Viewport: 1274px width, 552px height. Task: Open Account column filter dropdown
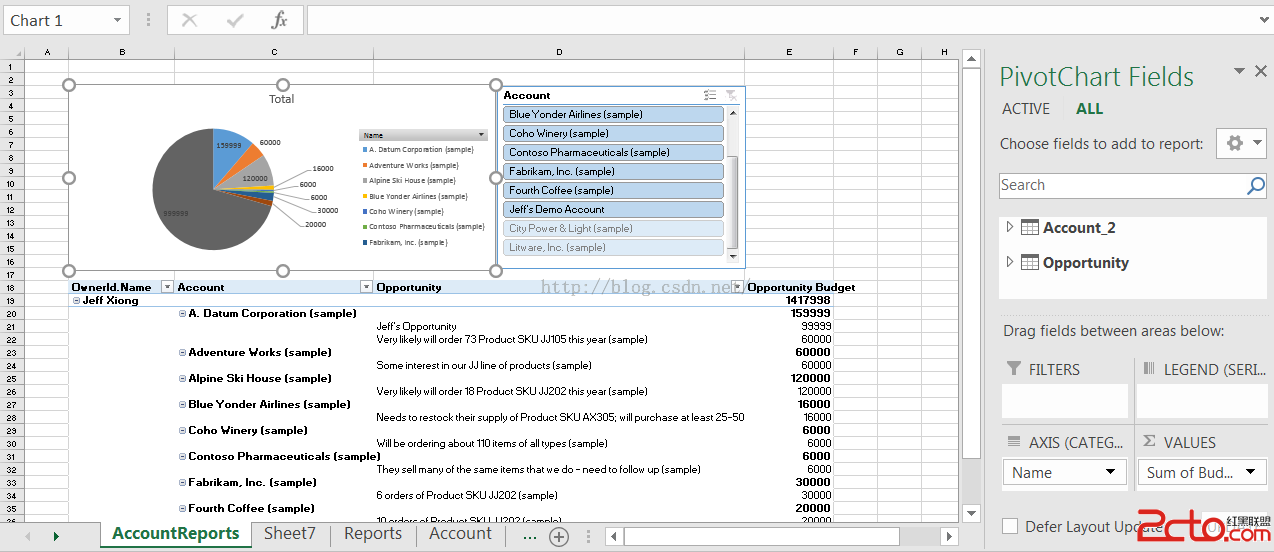tap(365, 287)
